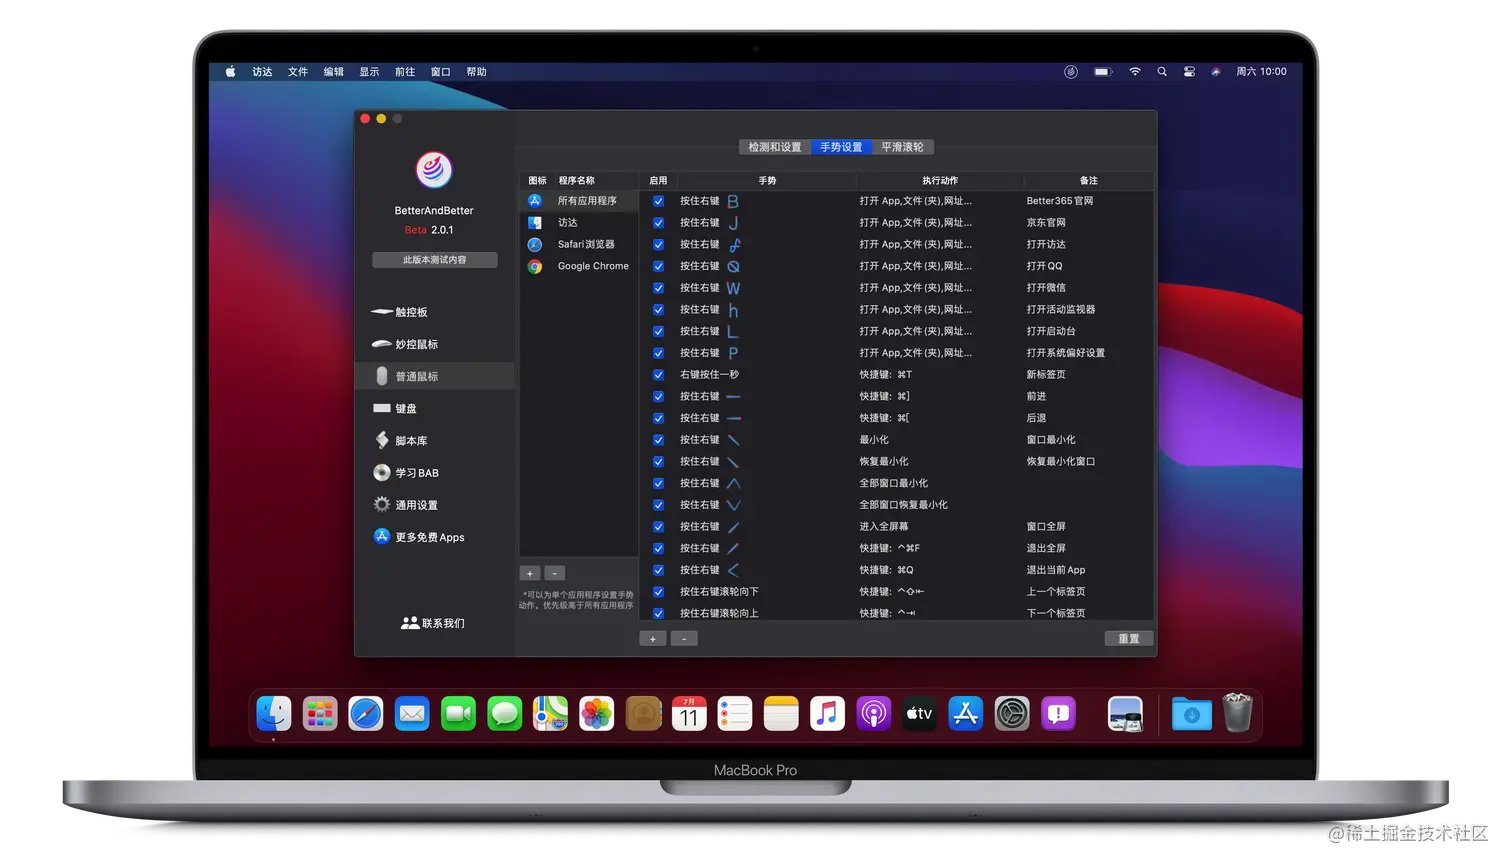Add a gesture with the plus button under the gesture table
The image size is (1512, 867).
tap(653, 639)
